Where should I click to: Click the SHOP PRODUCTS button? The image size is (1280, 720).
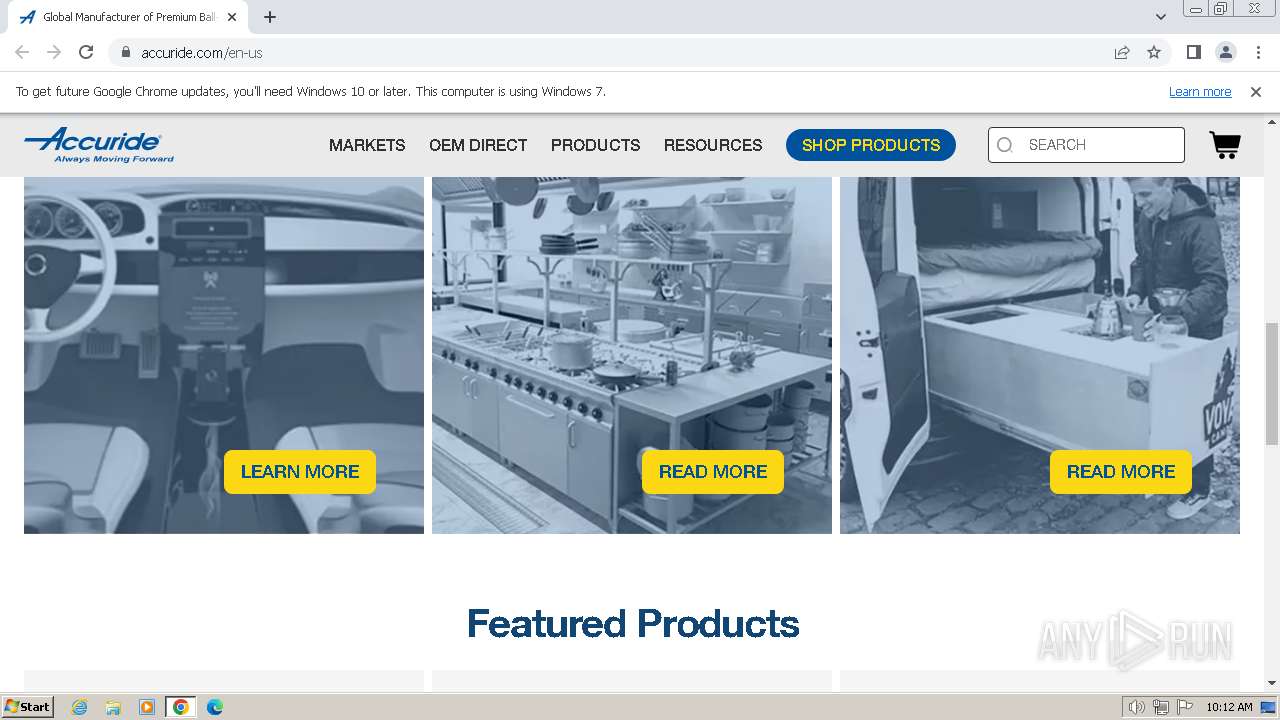871,145
